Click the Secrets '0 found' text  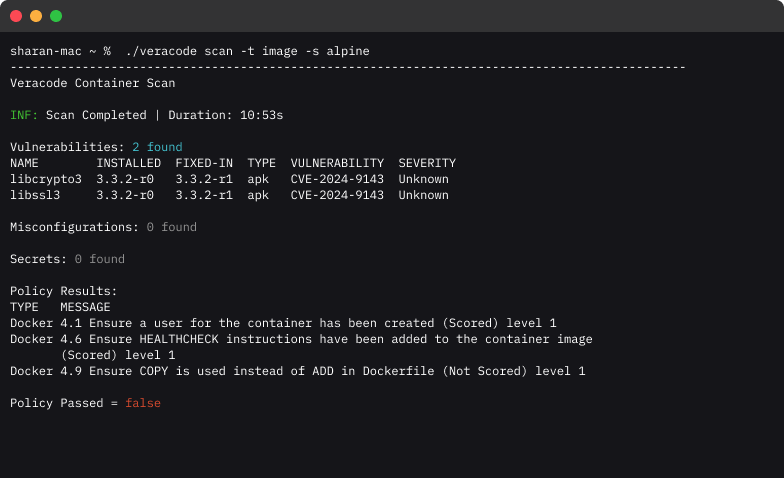coord(100,259)
